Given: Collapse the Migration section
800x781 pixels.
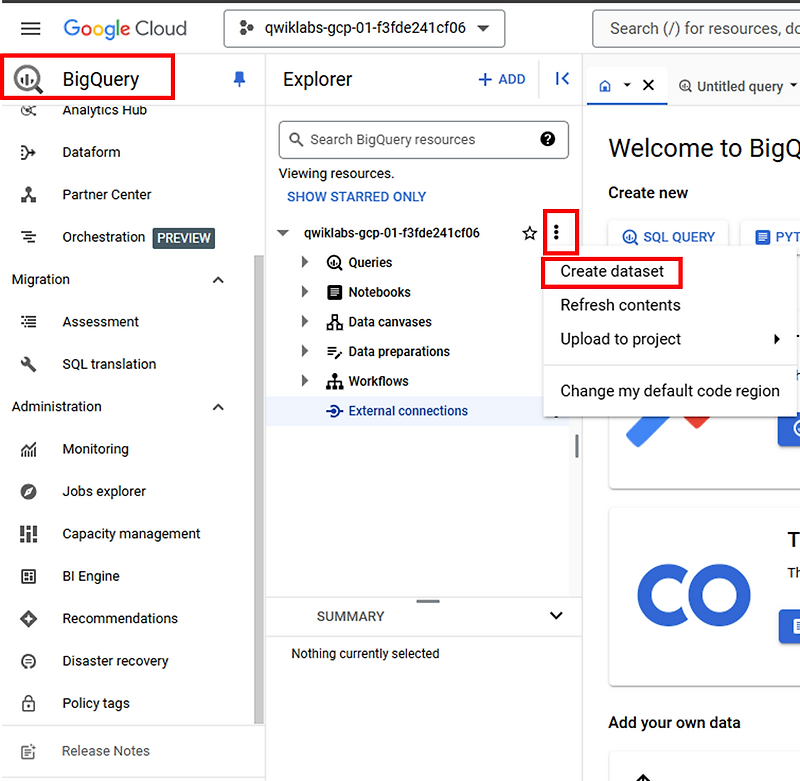Looking at the screenshot, I should point(217,279).
